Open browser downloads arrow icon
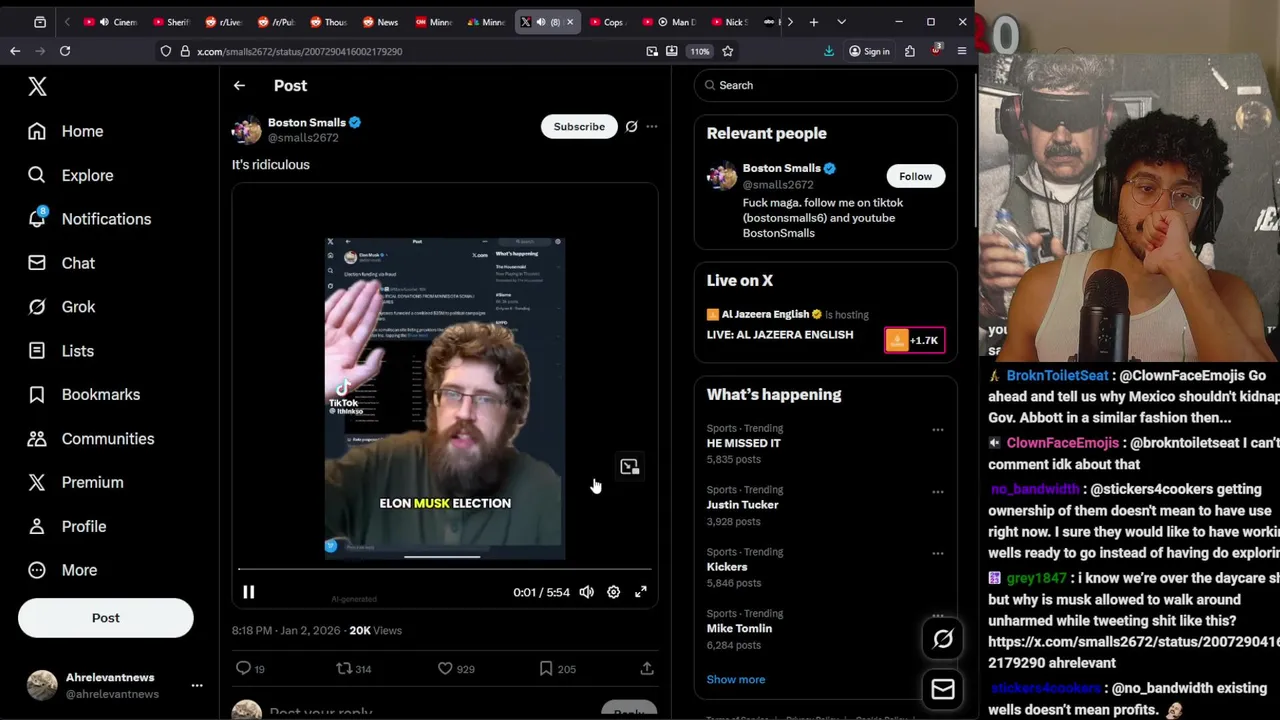Viewport: 1280px width, 720px height. tap(829, 51)
